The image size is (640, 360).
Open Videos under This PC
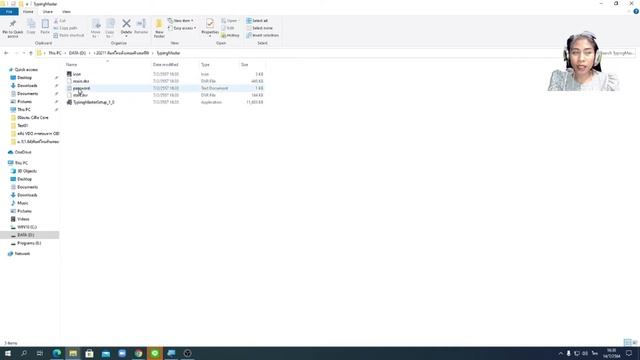[23, 219]
